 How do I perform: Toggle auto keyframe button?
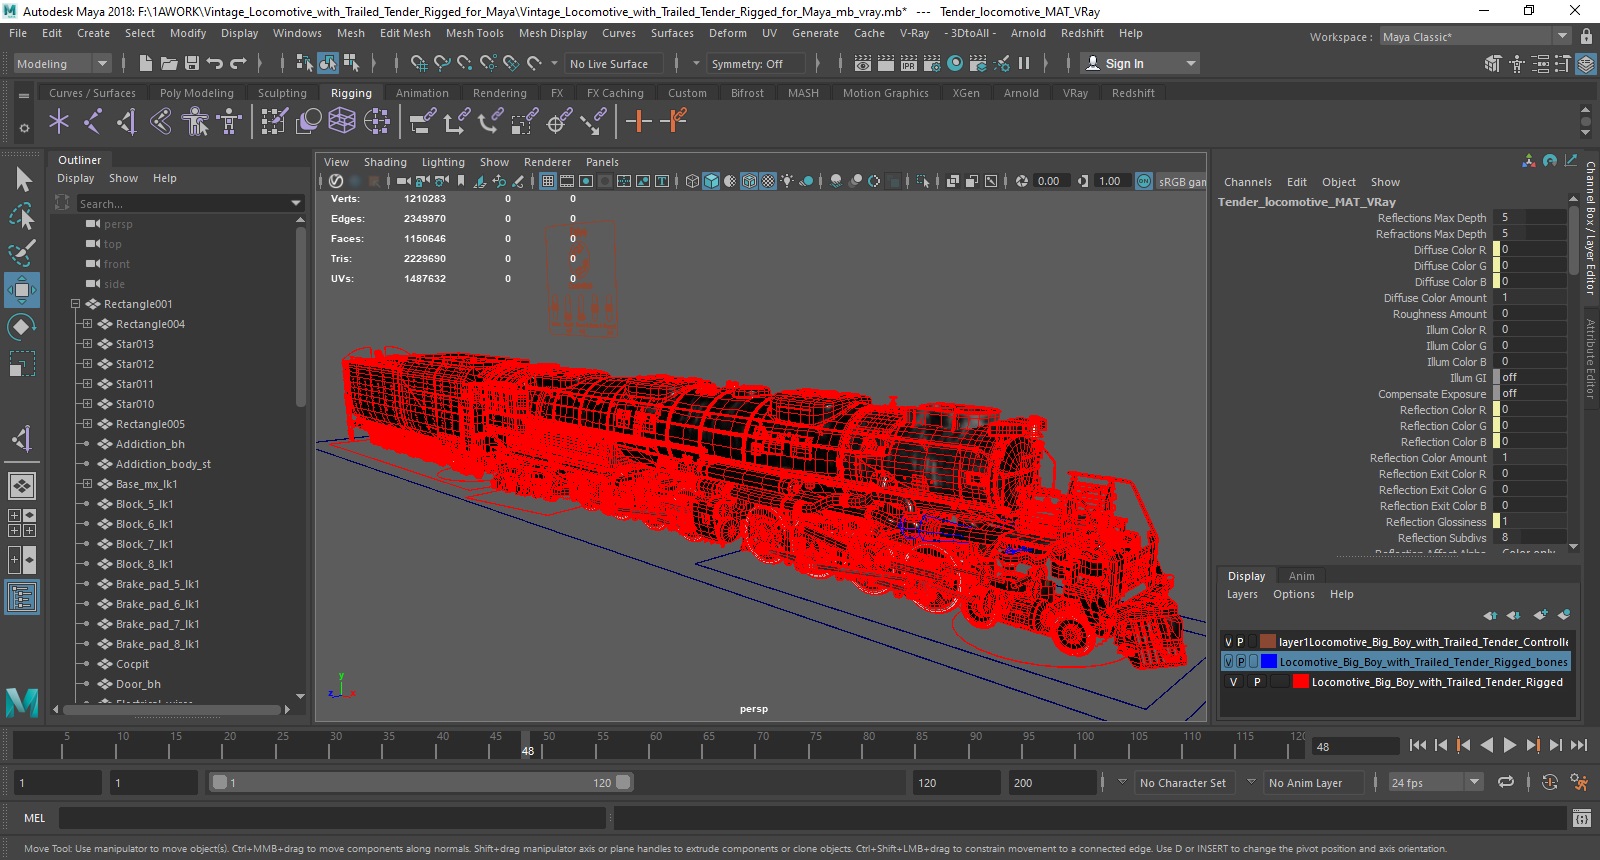(1550, 783)
